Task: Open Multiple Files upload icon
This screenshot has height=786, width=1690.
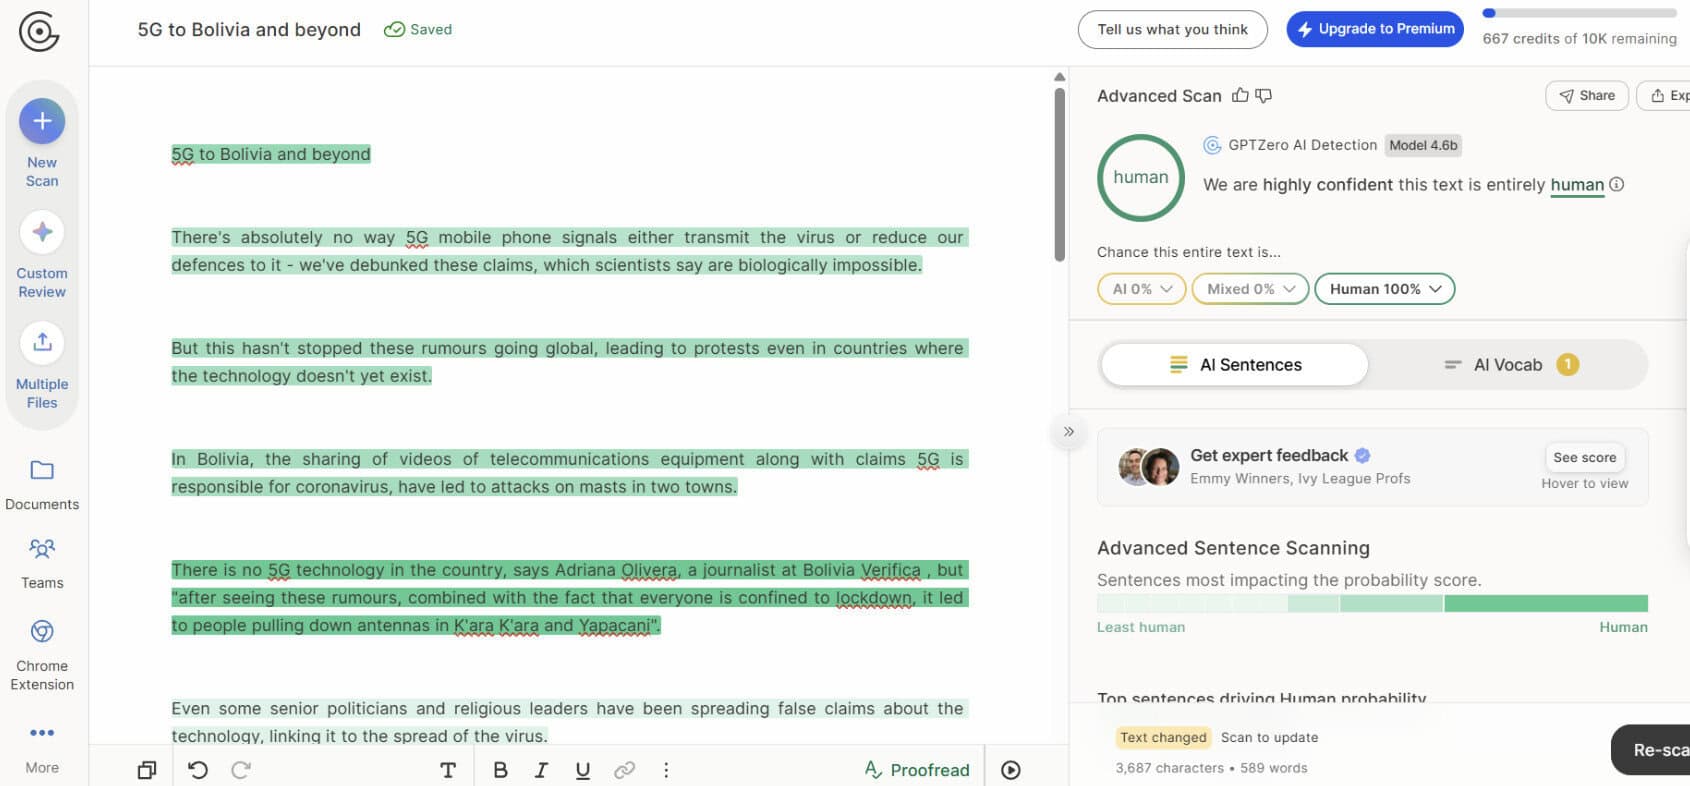Action: (x=42, y=342)
